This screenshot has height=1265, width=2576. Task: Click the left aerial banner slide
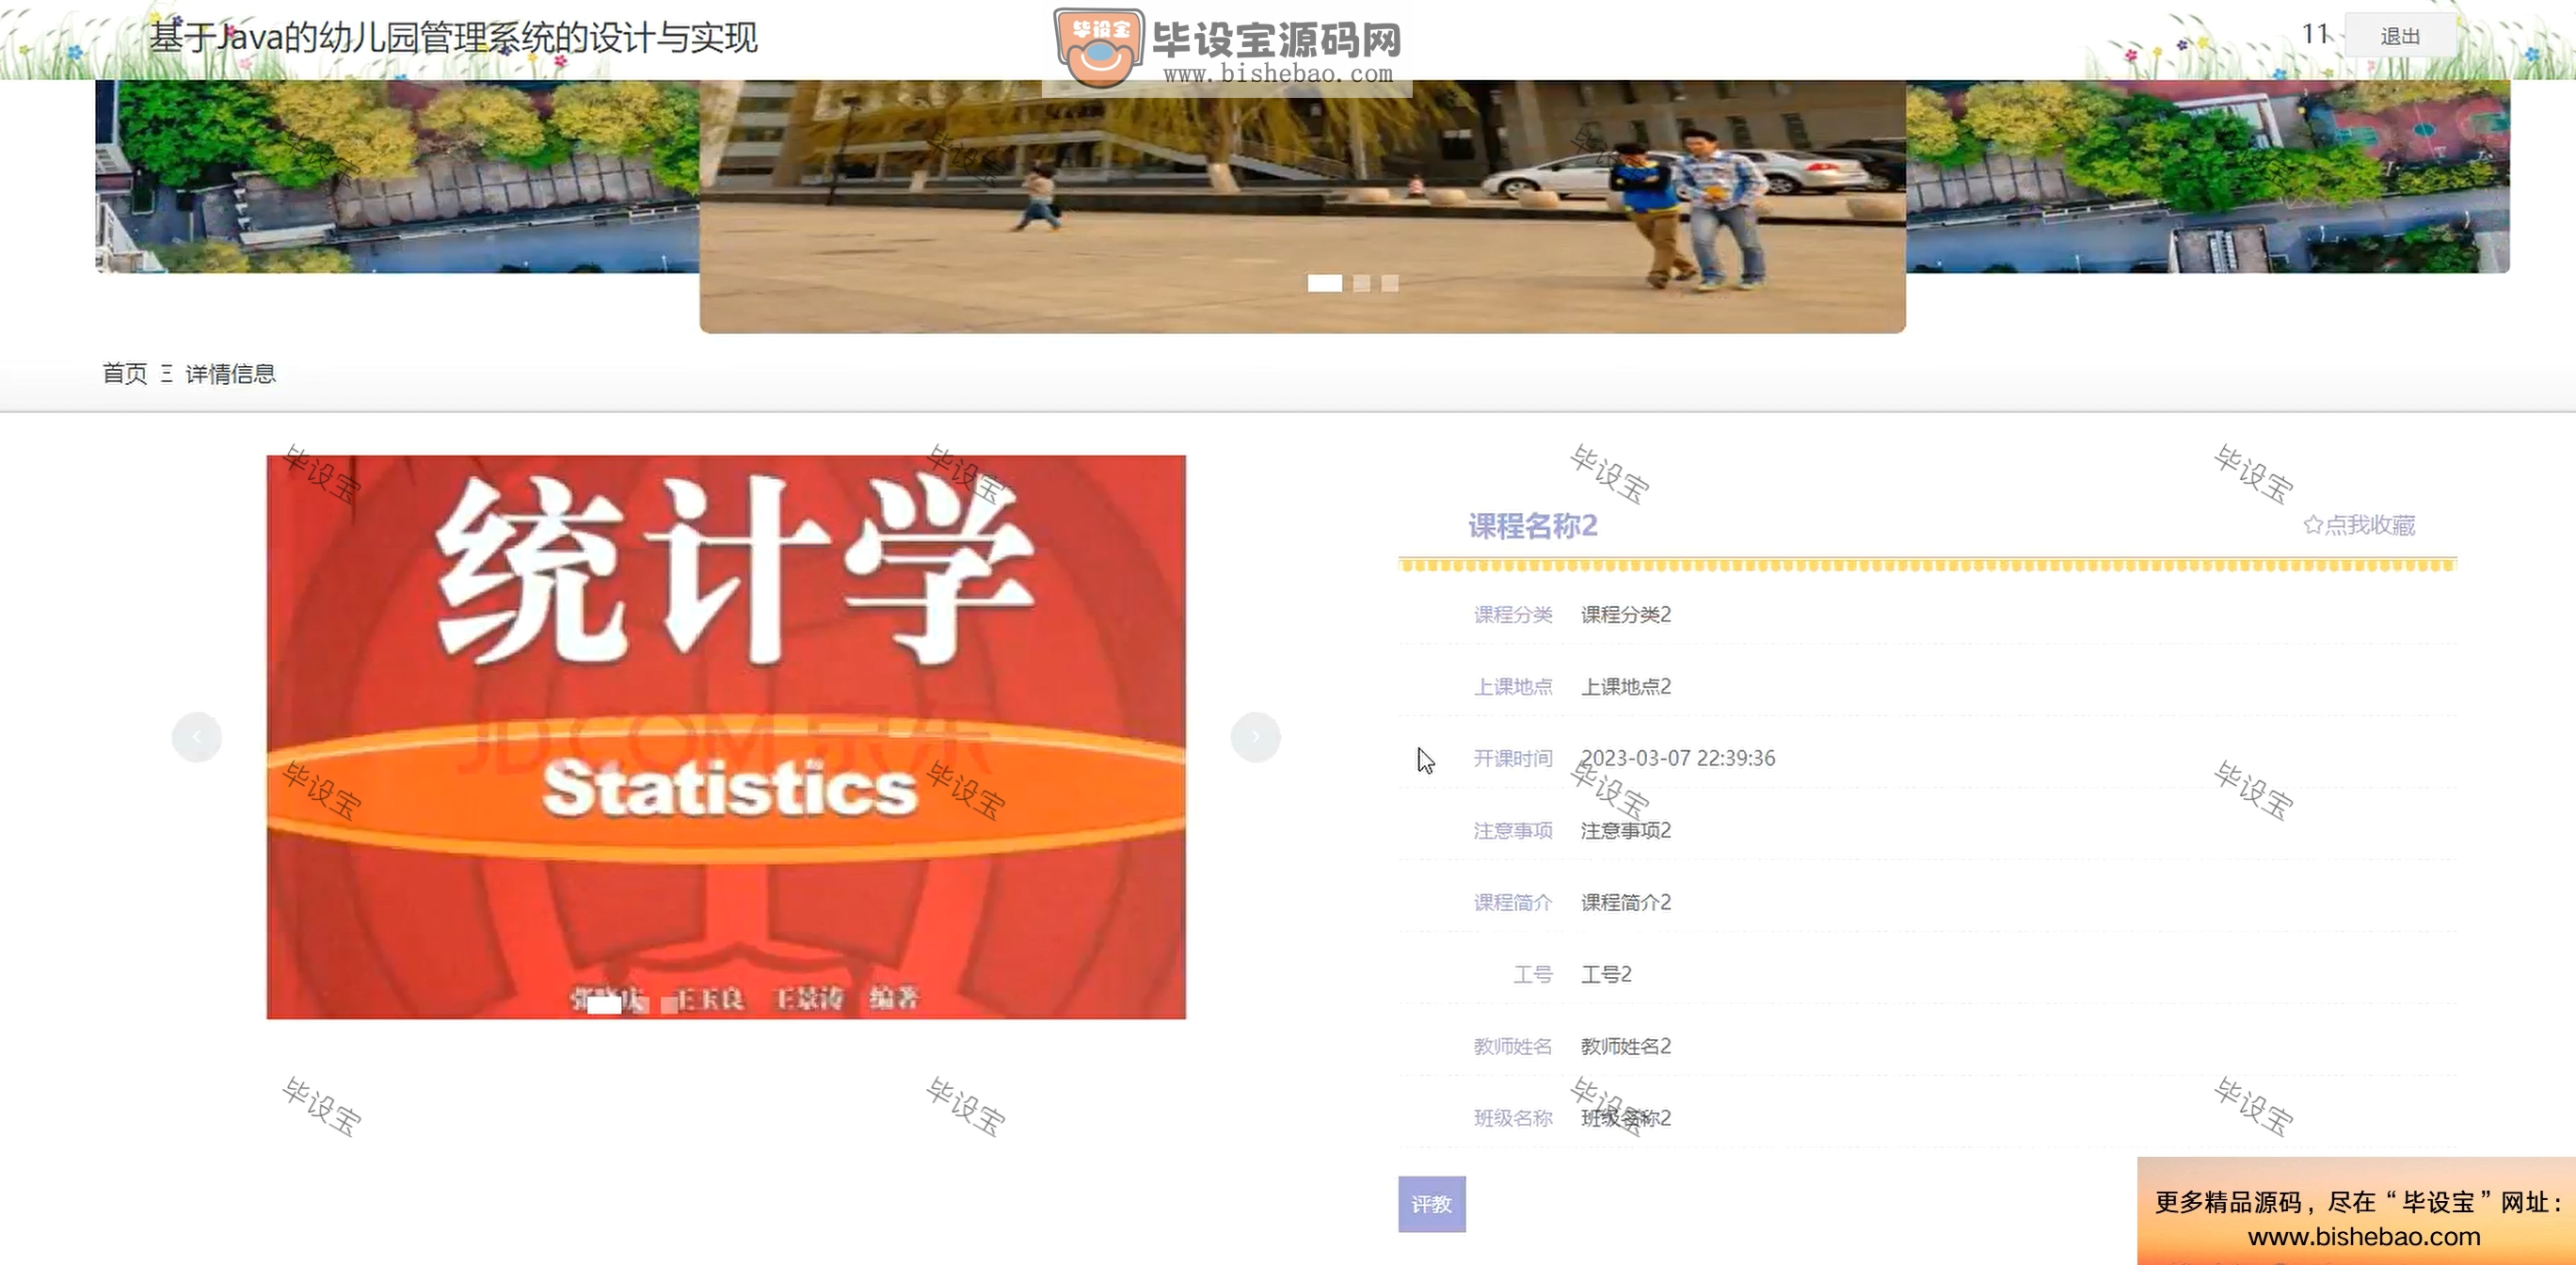tap(397, 176)
